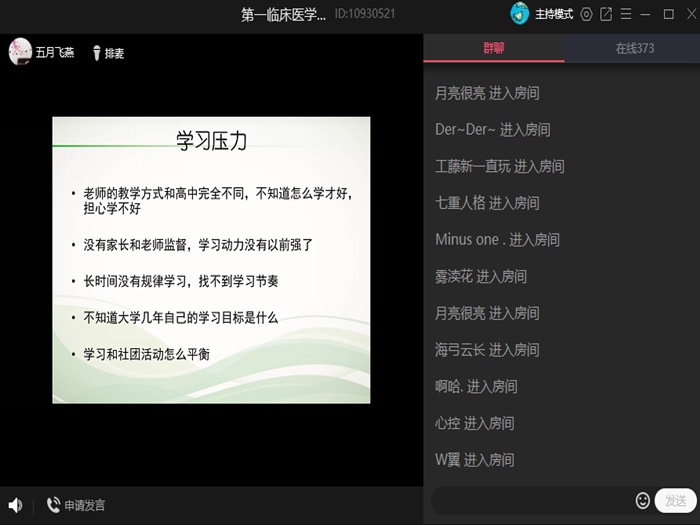Click the room title 第一临床医学
Image resolution: width=700 pixels, height=525 pixels.
[x=284, y=14]
